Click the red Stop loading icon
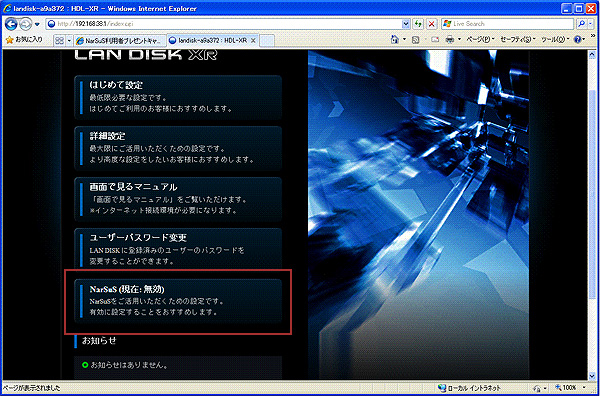The width and height of the screenshot is (600, 396). [431, 24]
